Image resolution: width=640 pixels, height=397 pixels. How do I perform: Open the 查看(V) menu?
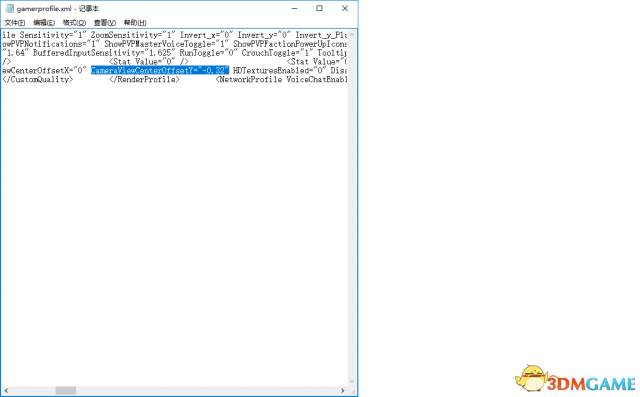tap(105, 22)
